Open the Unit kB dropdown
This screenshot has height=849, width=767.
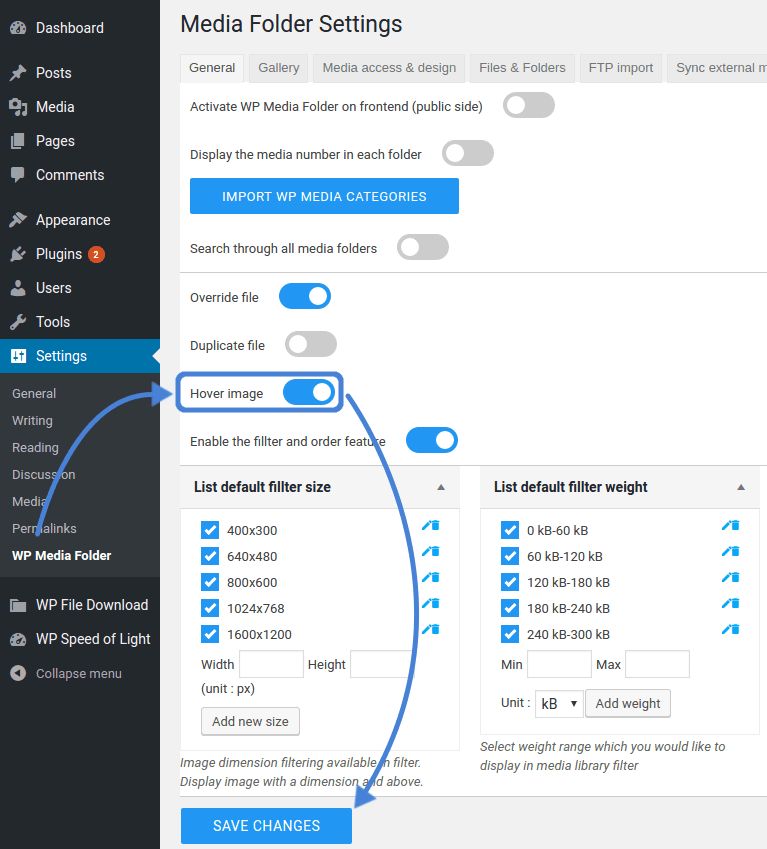tap(559, 703)
